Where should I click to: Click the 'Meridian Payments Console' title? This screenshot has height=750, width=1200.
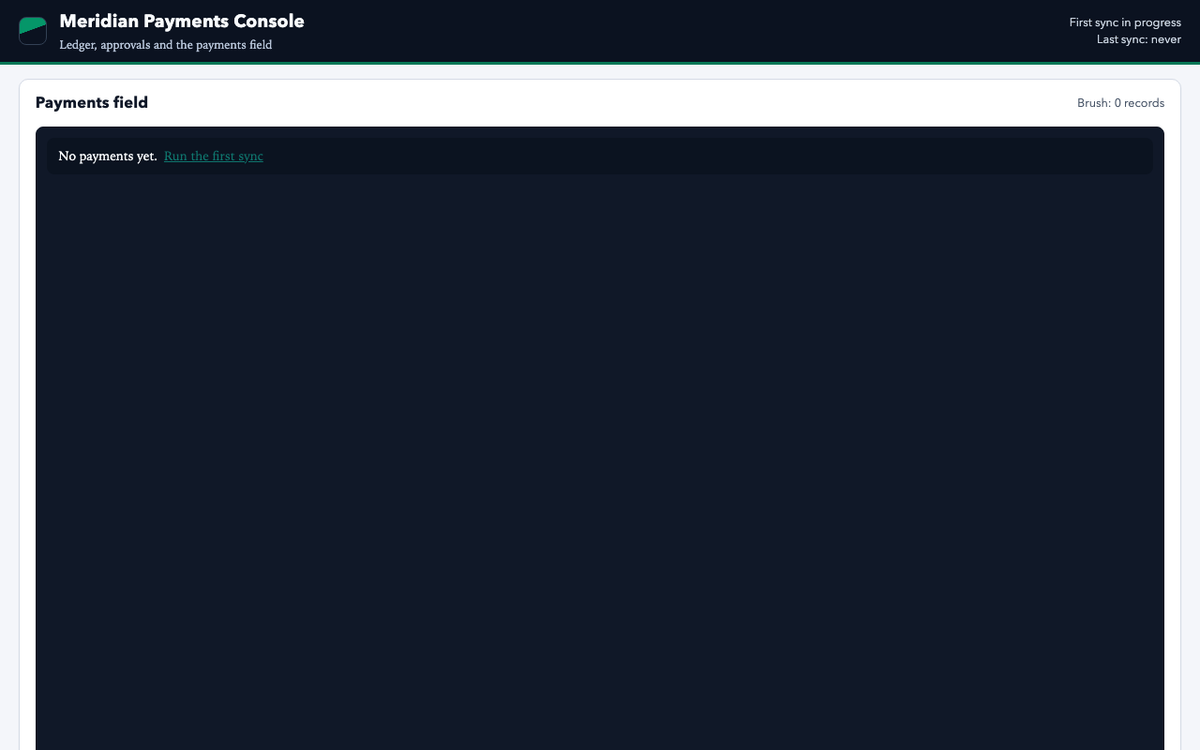182,21
